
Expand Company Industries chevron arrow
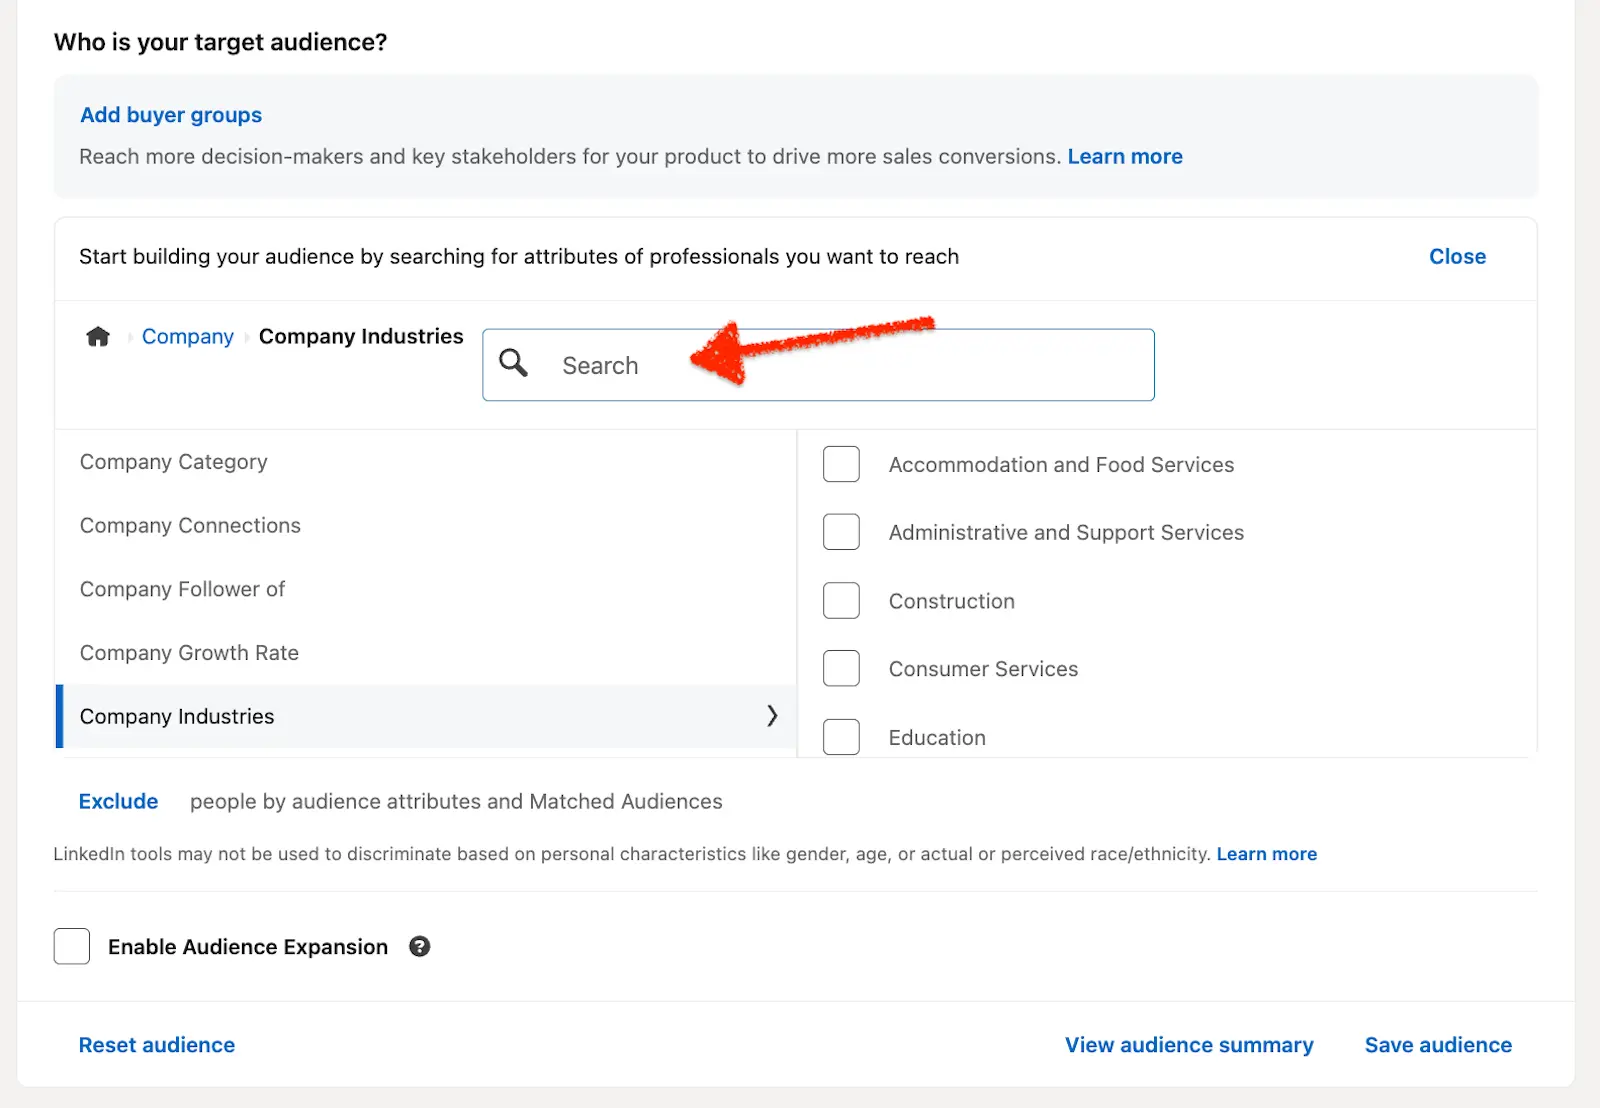pyautogui.click(x=771, y=716)
